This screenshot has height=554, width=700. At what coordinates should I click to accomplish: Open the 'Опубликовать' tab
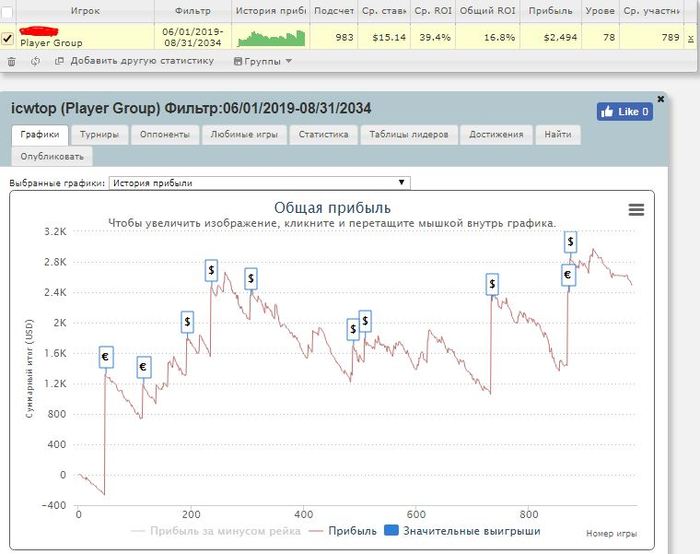click(x=52, y=157)
